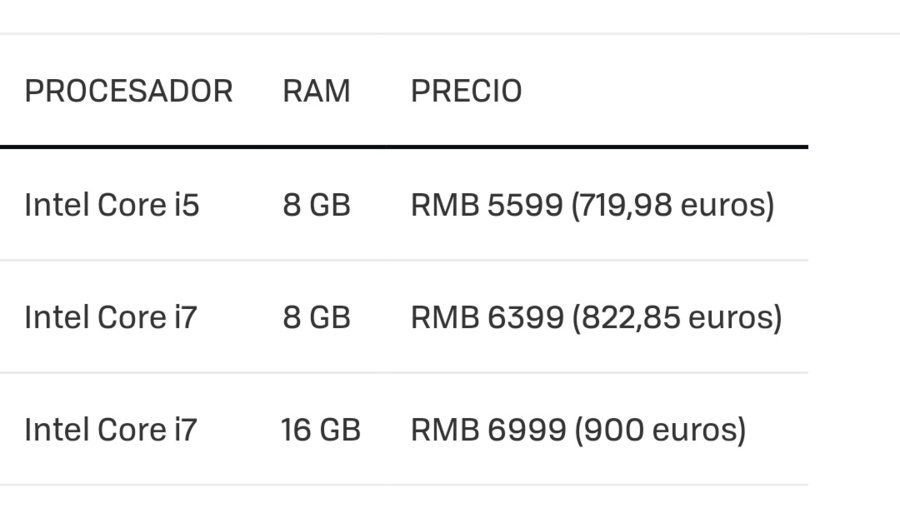Click the thick black header divider line
The image size is (900, 523).
pyautogui.click(x=404, y=147)
